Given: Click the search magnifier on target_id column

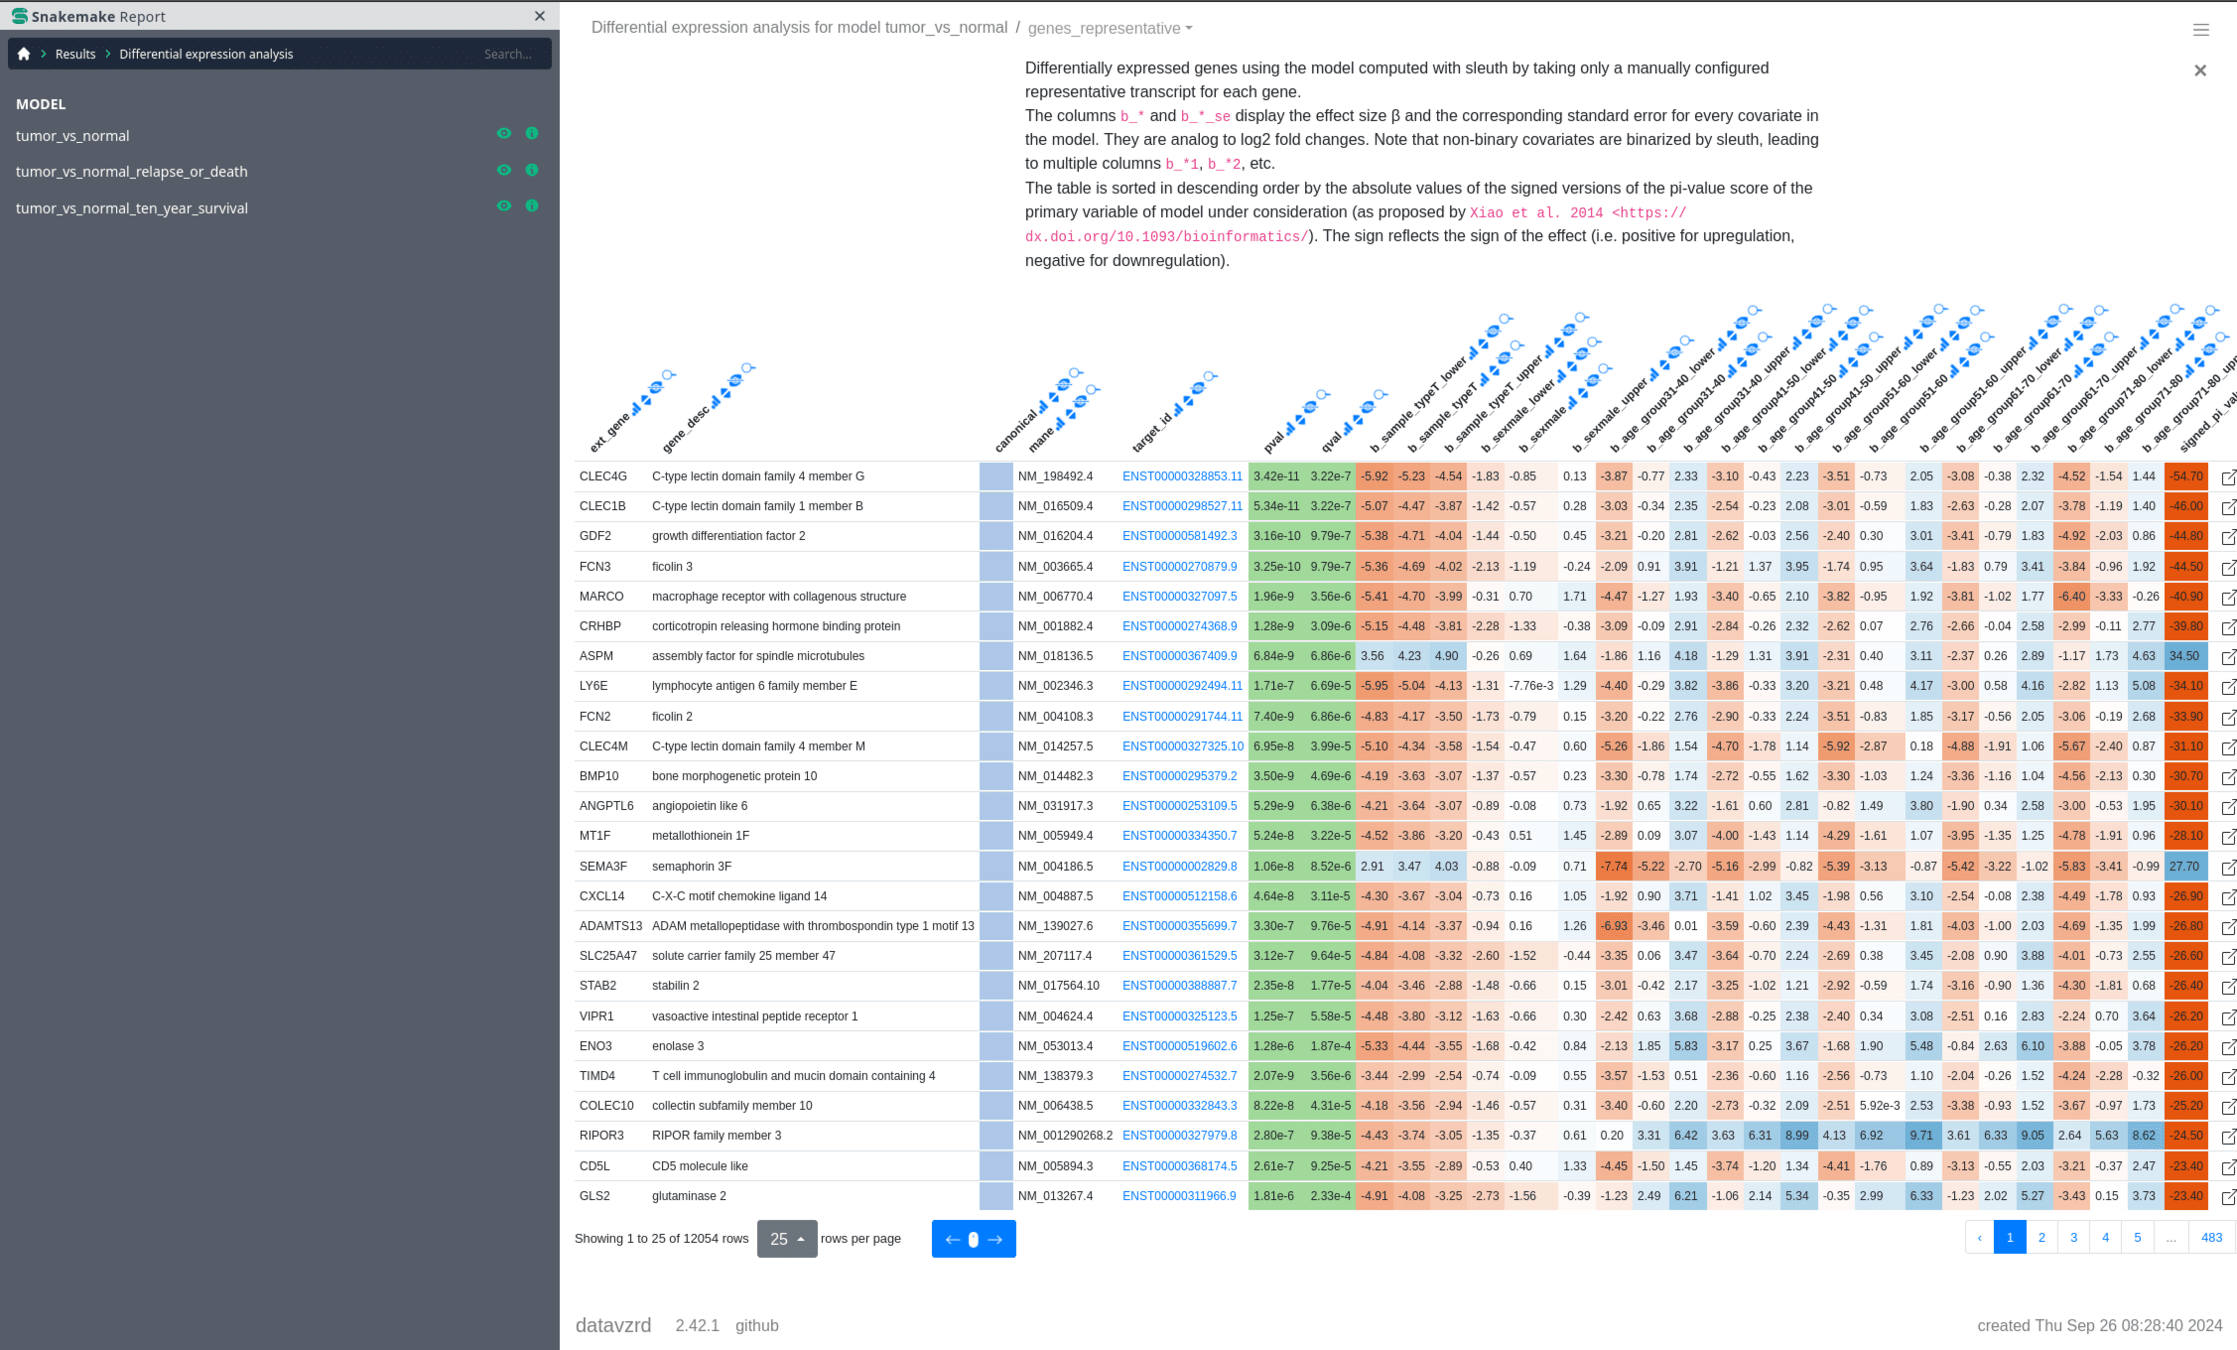Looking at the screenshot, I should (x=1210, y=377).
